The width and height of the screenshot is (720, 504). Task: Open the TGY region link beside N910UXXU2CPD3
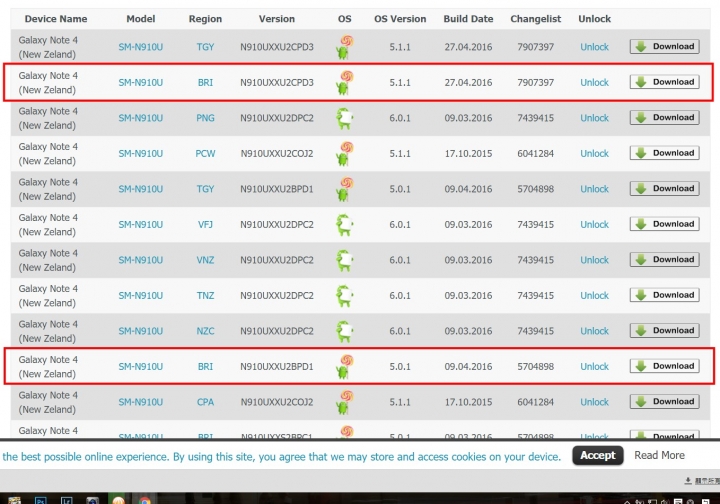205,47
